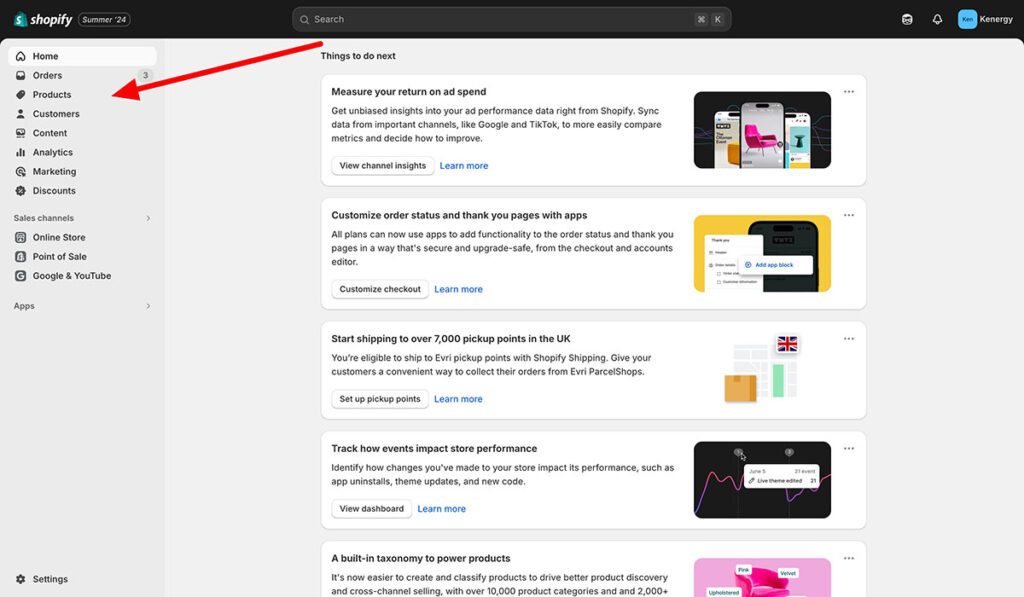
Task: Expand the Sales channels section chevron
Action: tap(148, 218)
